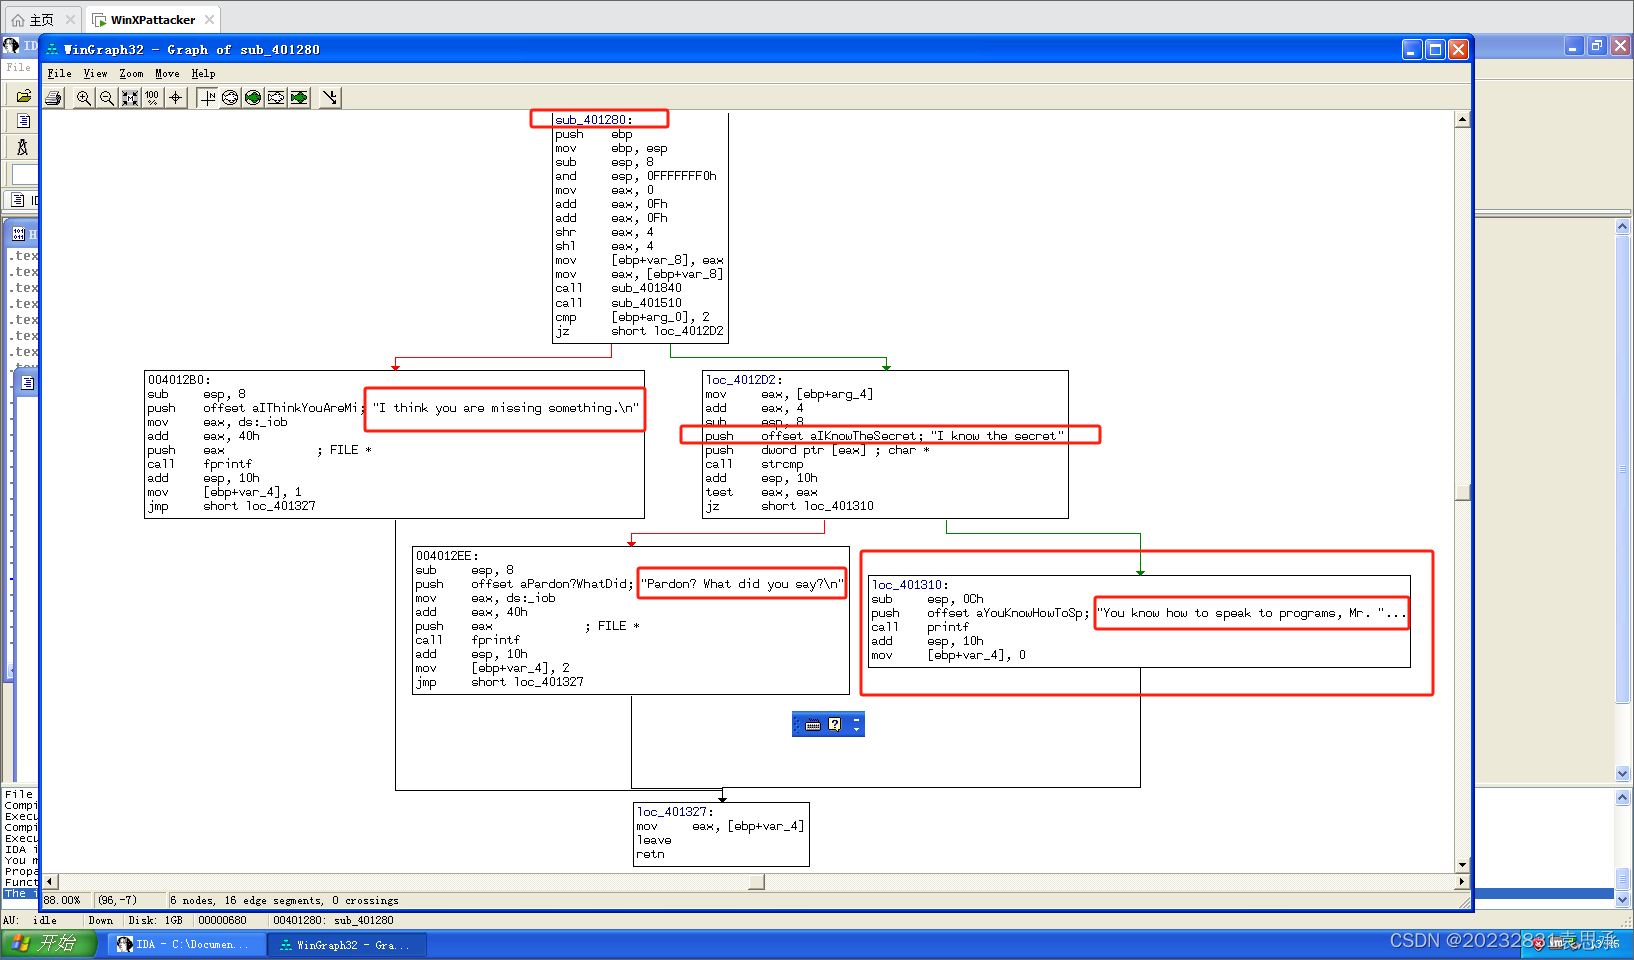This screenshot has width=1634, height=960.
Task: Click graph horizontal scrollbar left arrow
Action: (50, 882)
